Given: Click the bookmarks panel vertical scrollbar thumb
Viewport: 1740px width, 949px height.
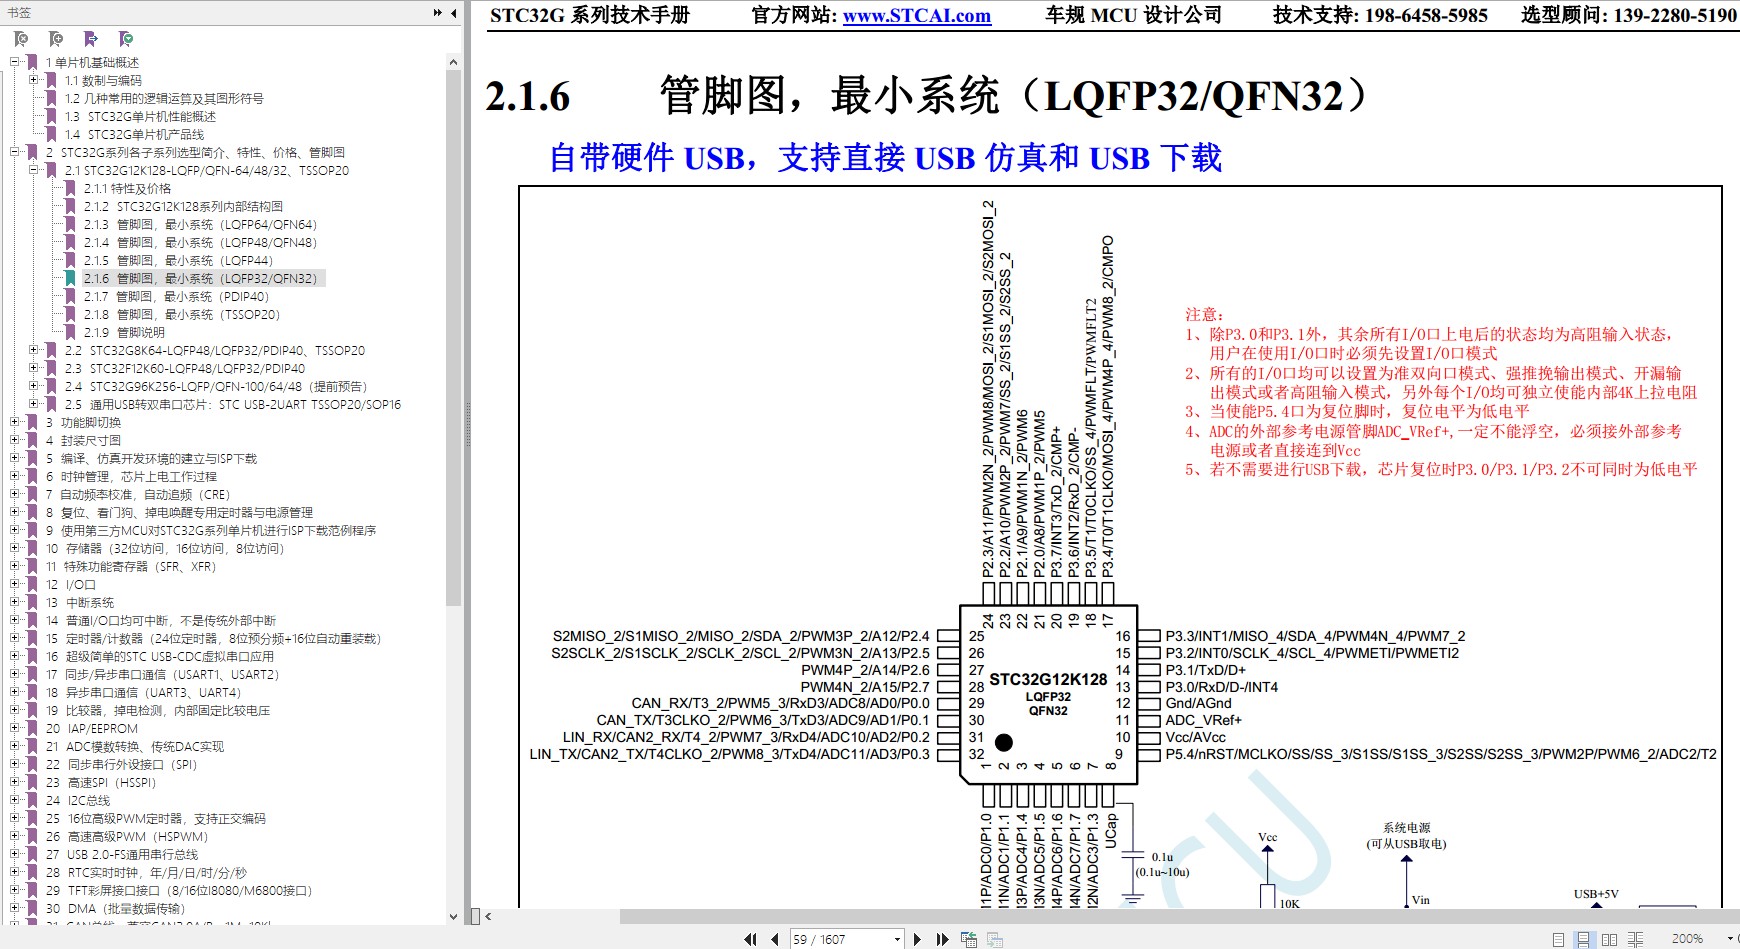Looking at the screenshot, I should coord(453,338).
